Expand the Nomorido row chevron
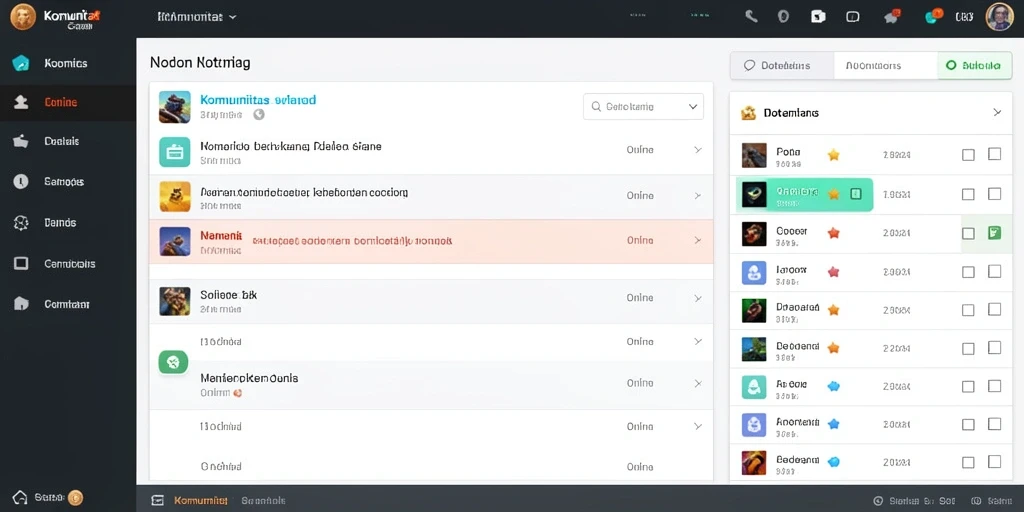Screen dimensions: 1024x512 697,150
